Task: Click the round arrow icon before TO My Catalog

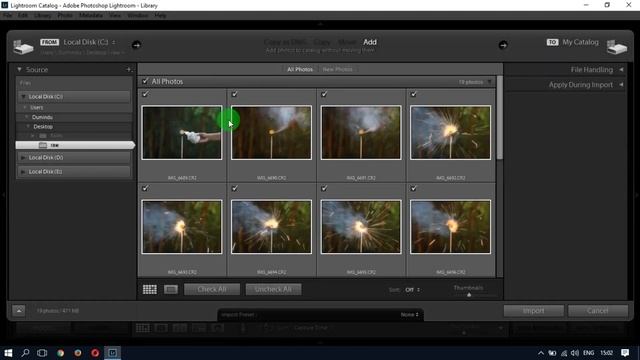Action: (x=503, y=45)
